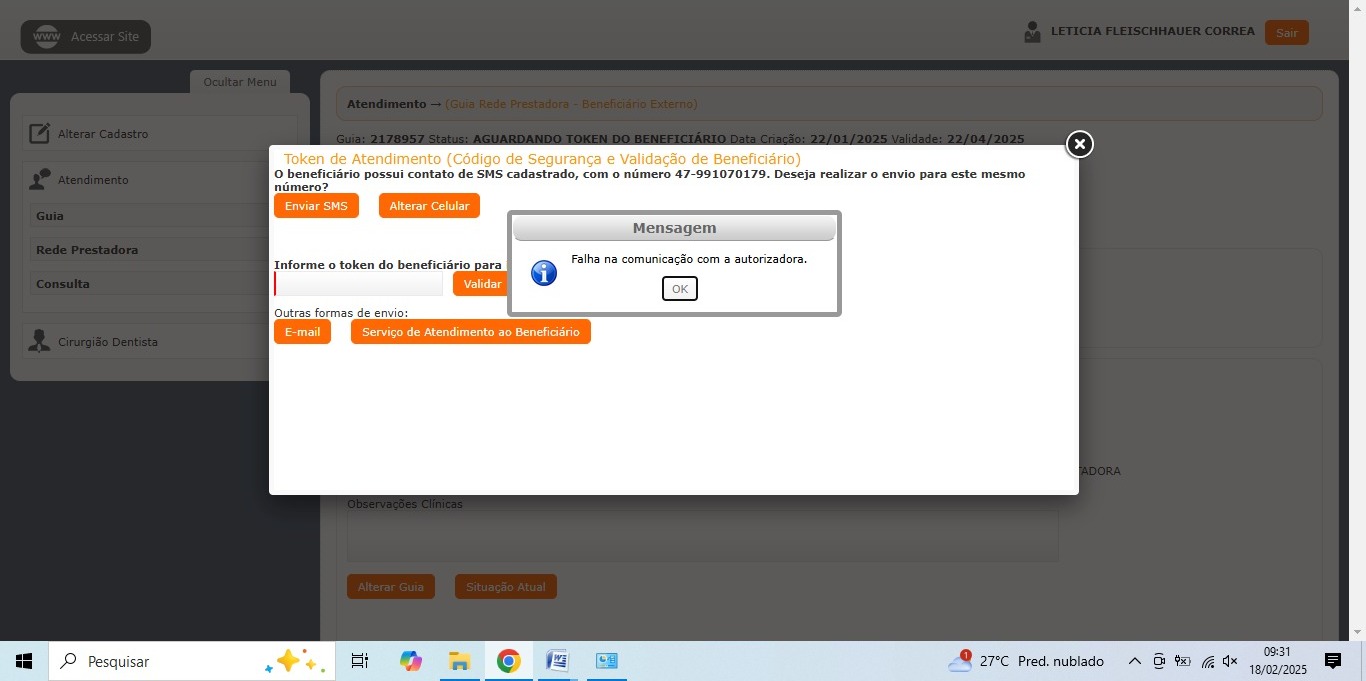Click the "Observações Clínicas" label
This screenshot has width=1366, height=681.
point(405,504)
